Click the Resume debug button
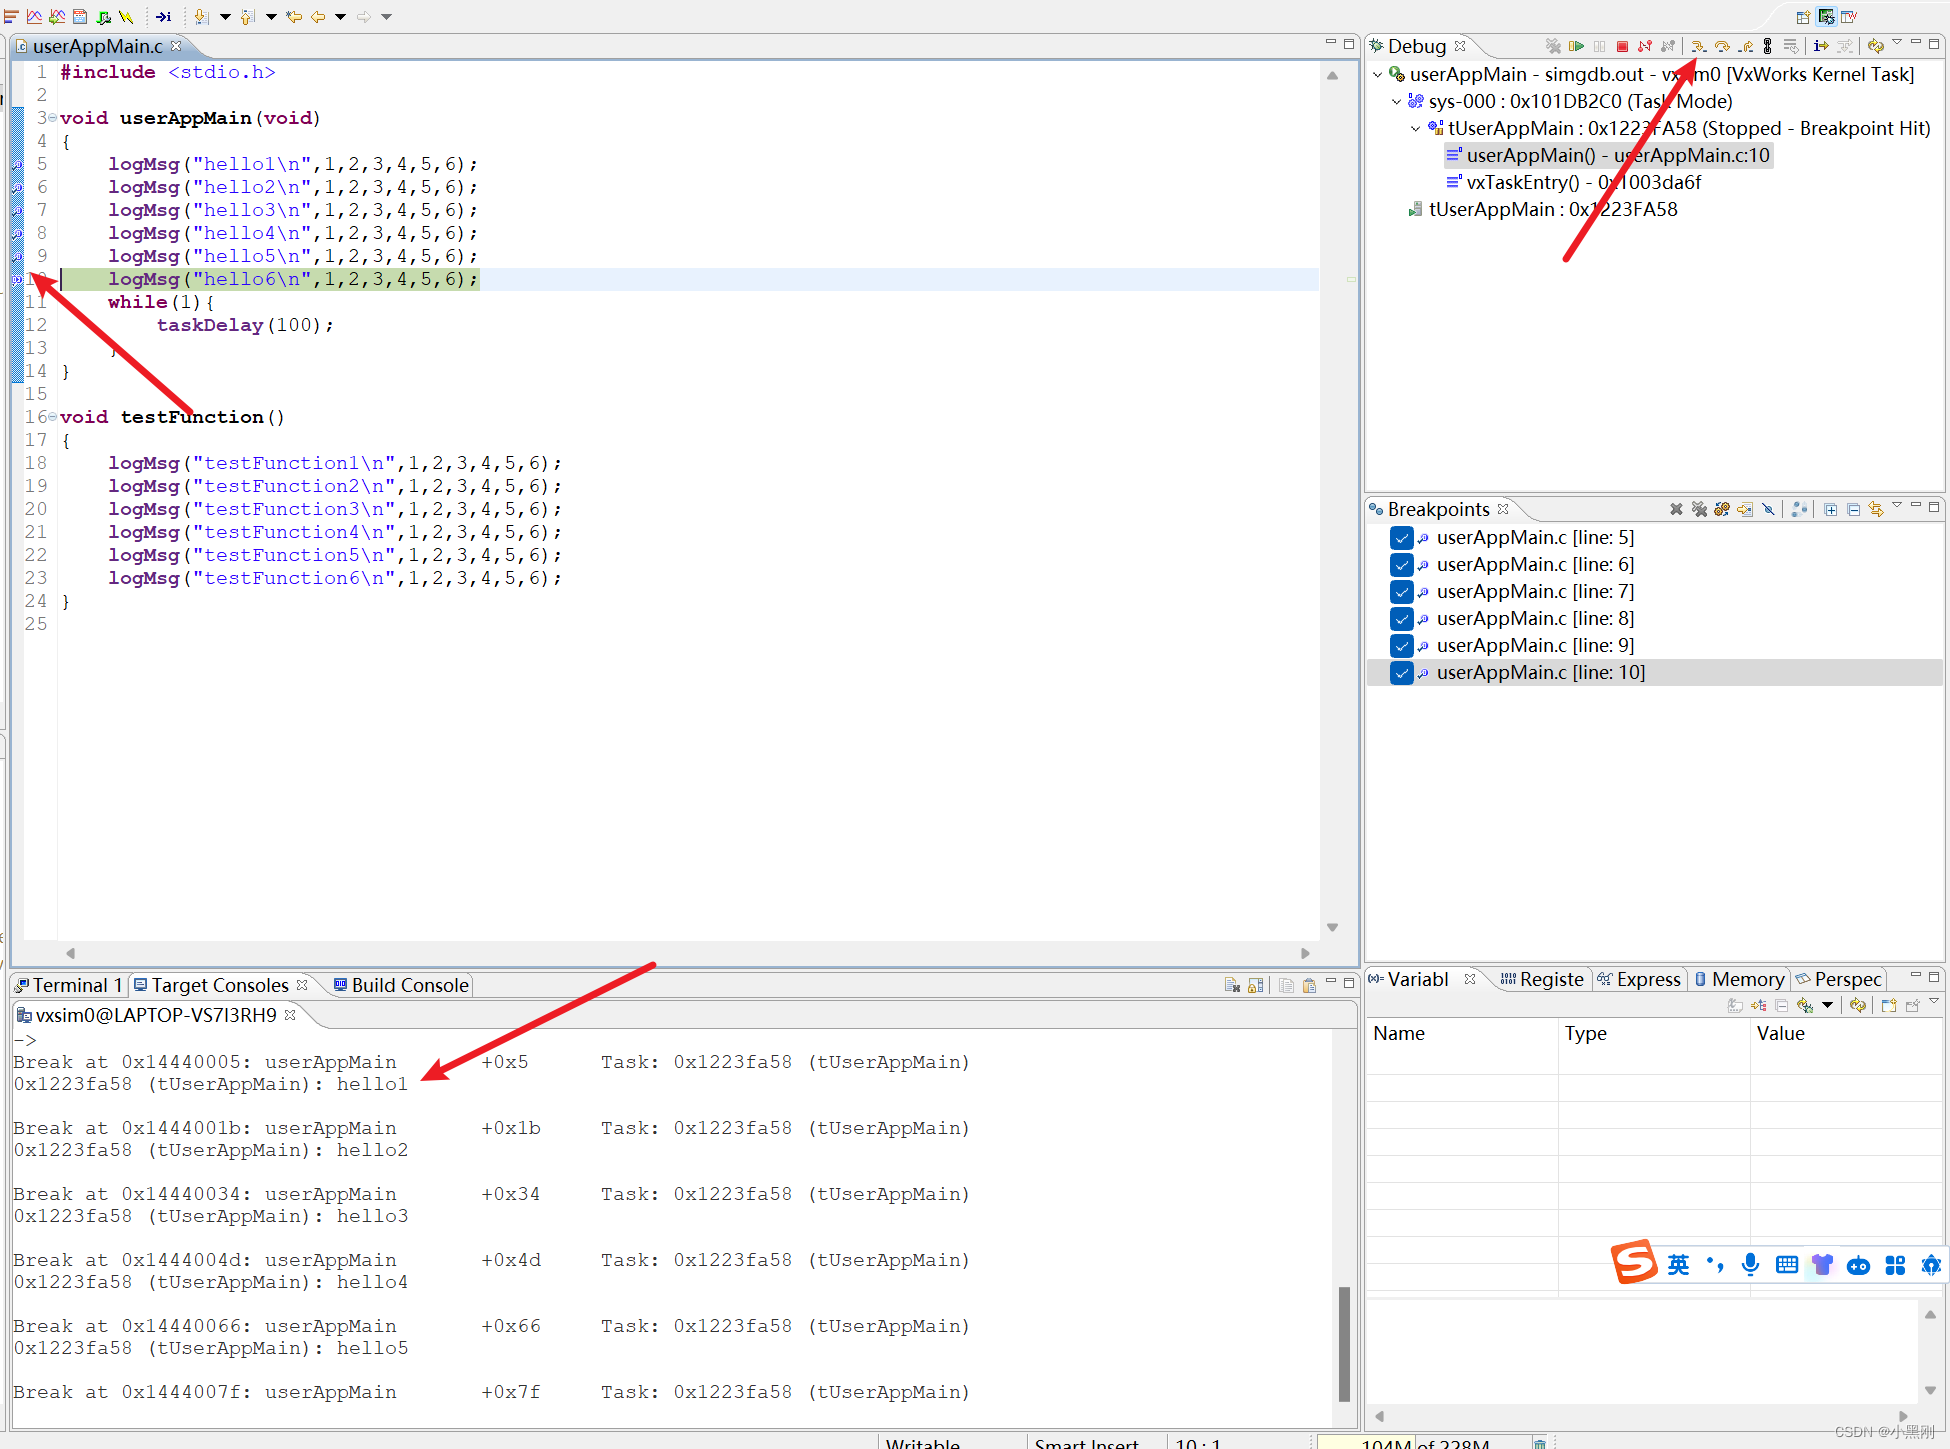The width and height of the screenshot is (1950, 1449). pyautogui.click(x=1576, y=46)
